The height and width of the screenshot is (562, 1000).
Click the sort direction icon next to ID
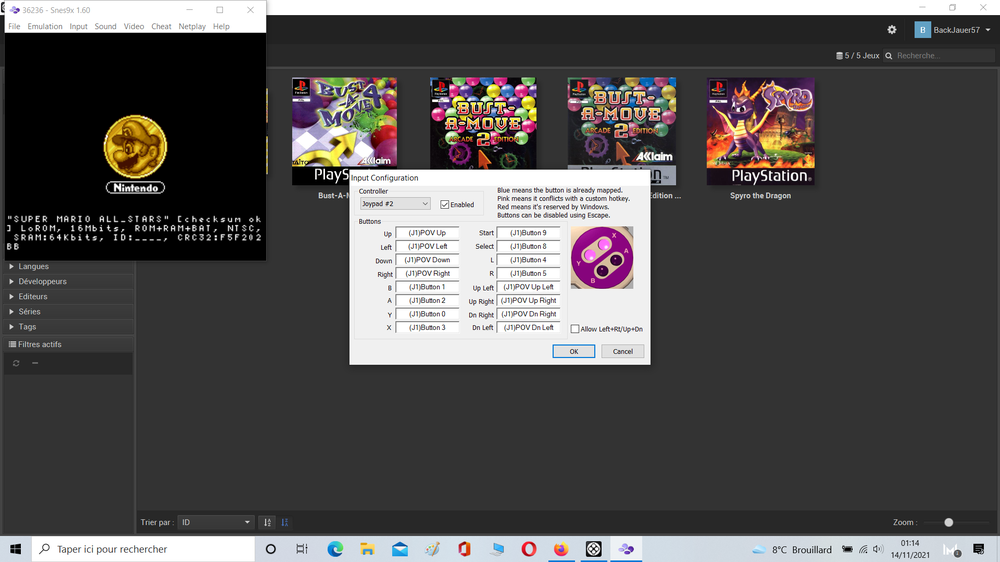click(x=267, y=522)
